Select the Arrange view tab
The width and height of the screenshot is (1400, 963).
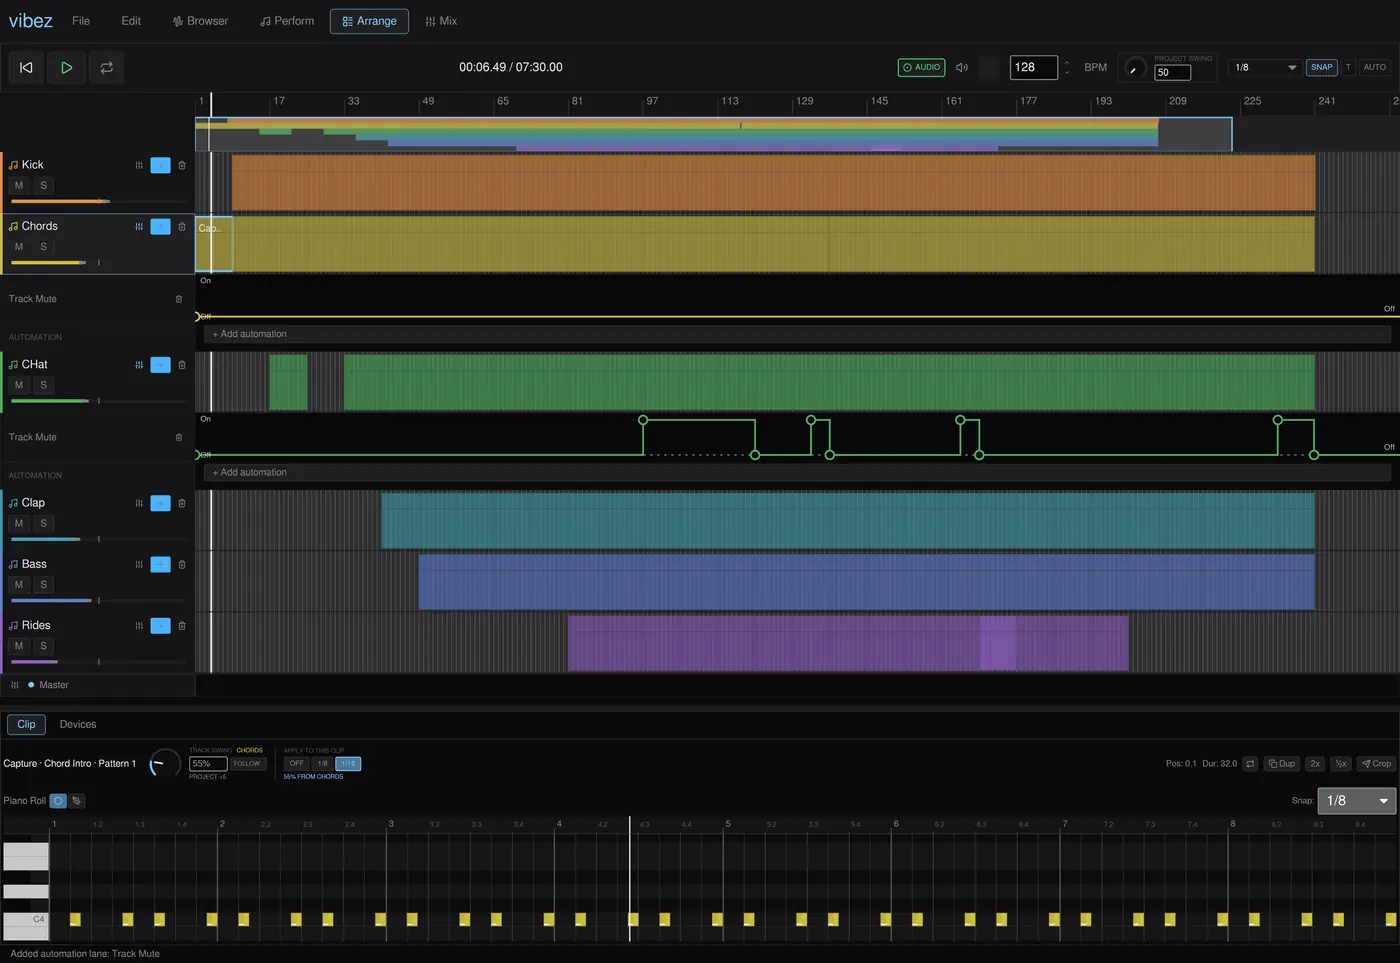pos(369,21)
